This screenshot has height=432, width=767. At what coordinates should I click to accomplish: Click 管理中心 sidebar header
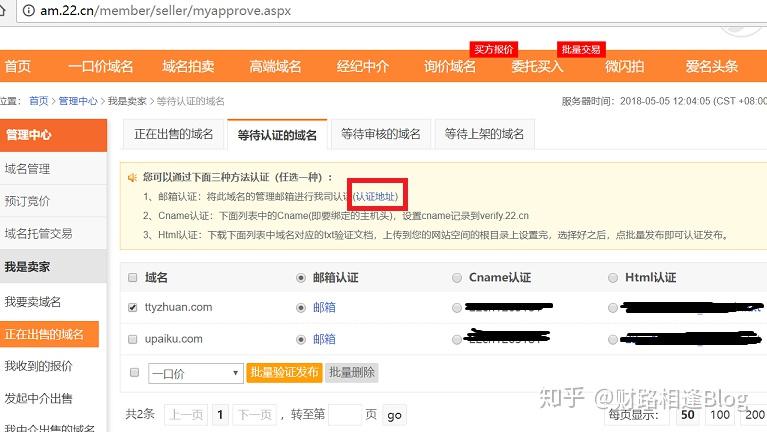pos(53,135)
